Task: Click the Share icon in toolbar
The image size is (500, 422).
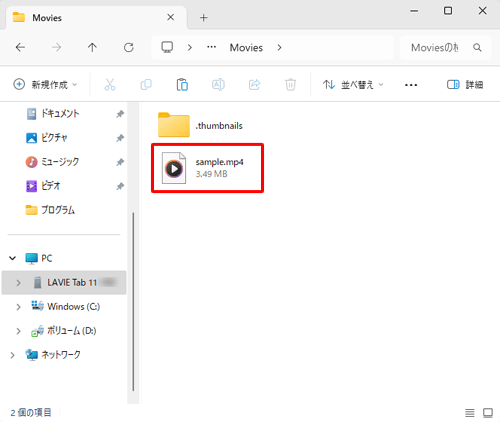Action: (x=254, y=85)
